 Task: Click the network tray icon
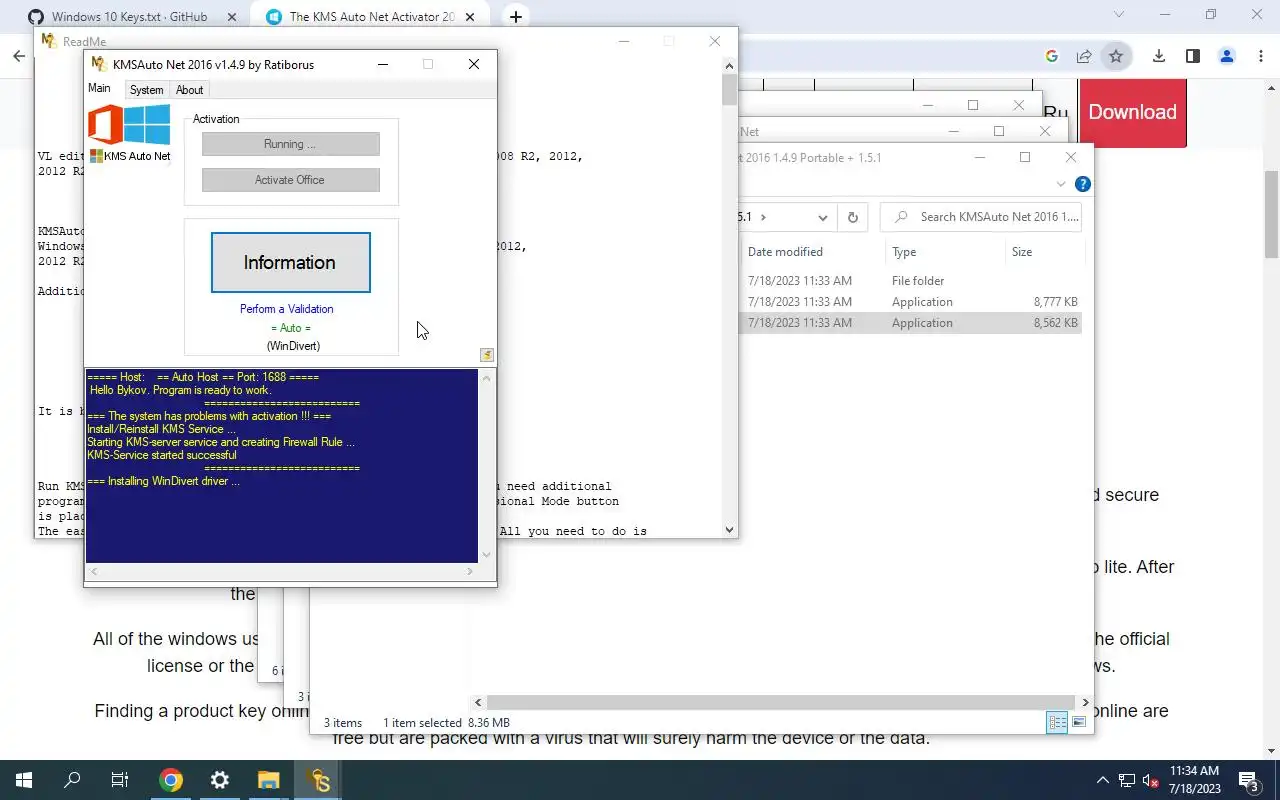click(1127, 780)
